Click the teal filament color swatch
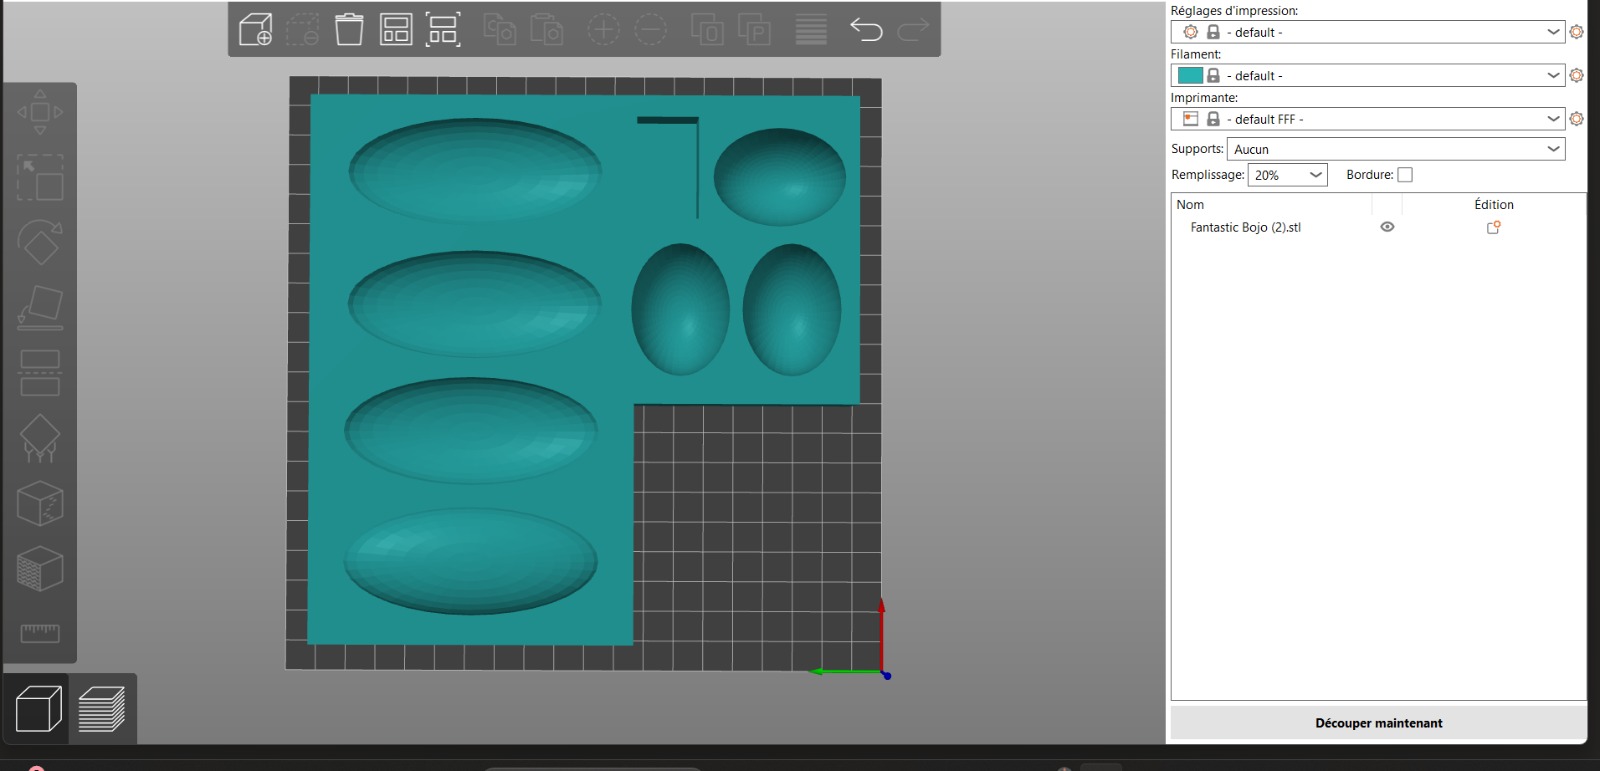1600x771 pixels. point(1190,76)
